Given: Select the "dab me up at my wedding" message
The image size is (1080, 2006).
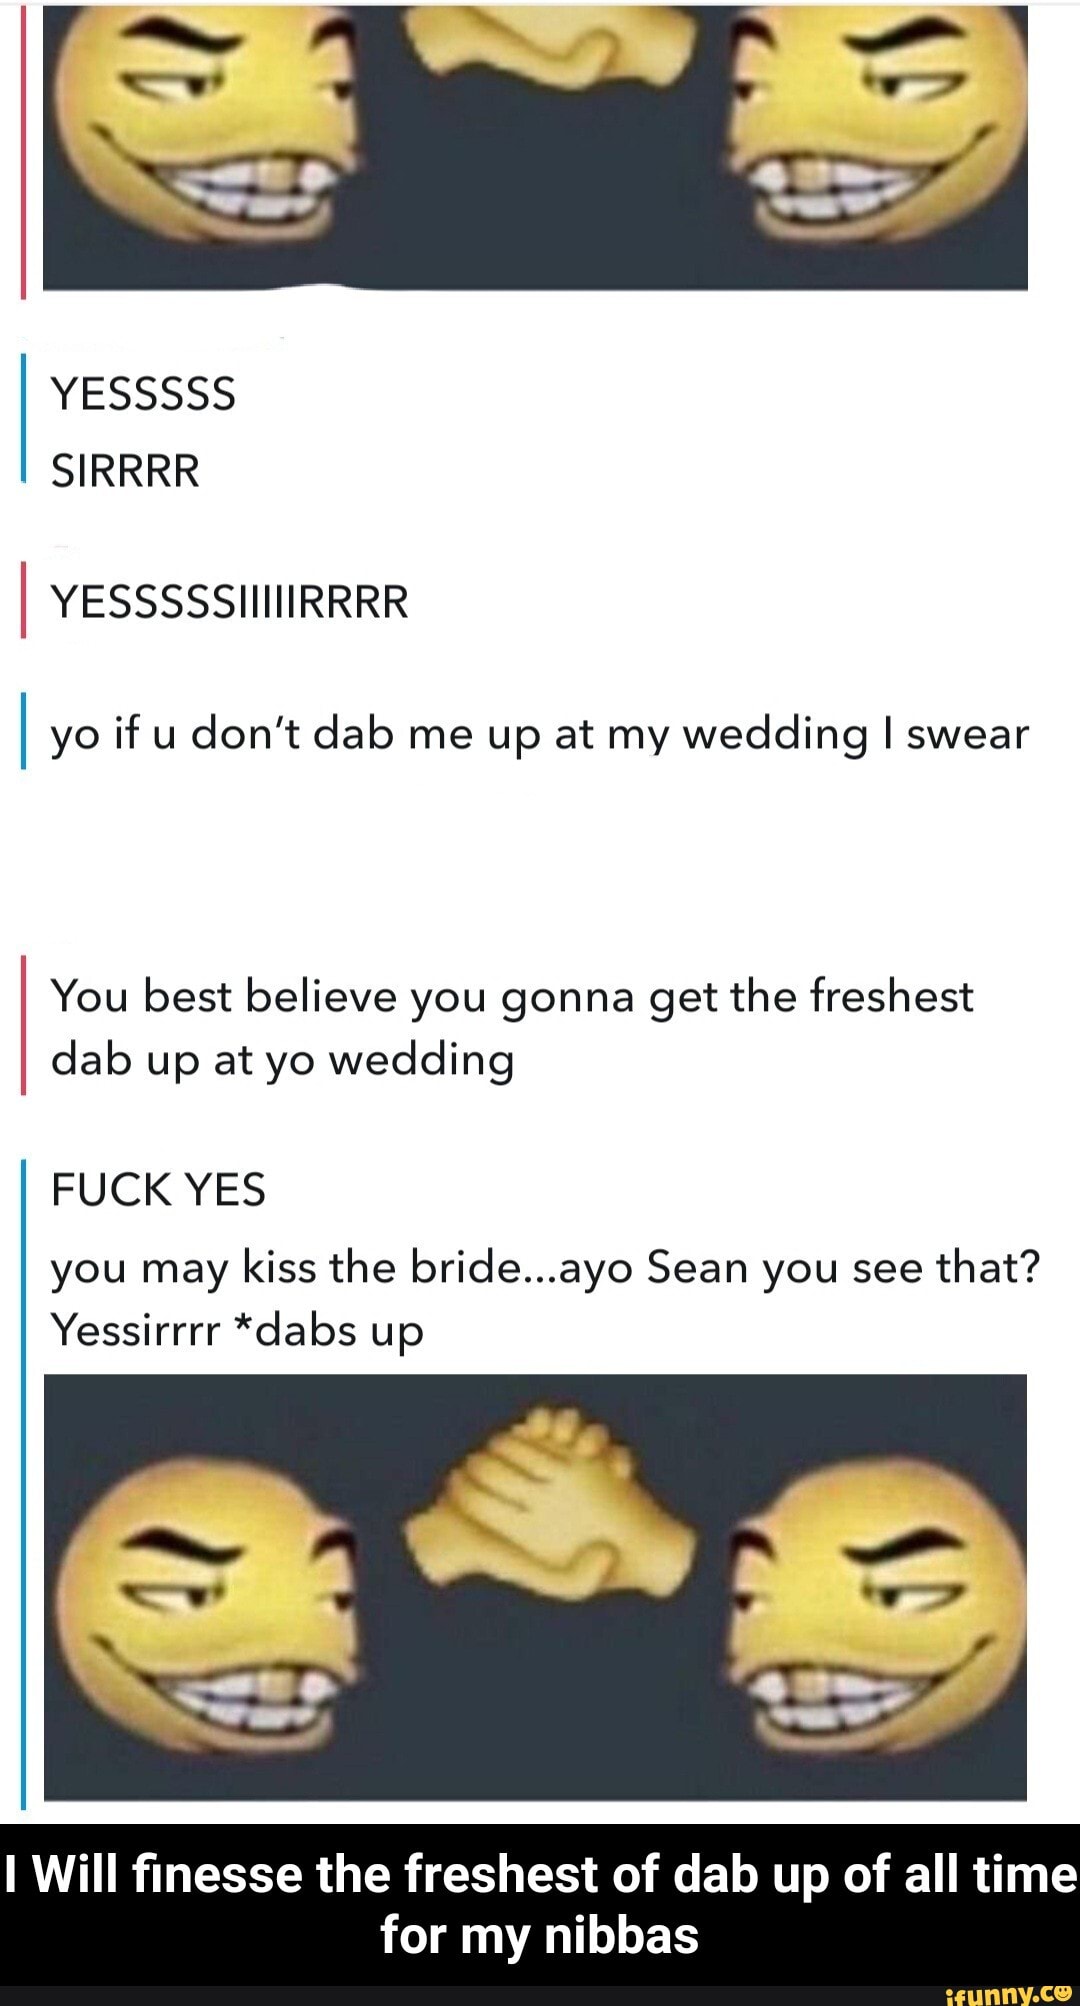Looking at the screenshot, I should click(540, 735).
